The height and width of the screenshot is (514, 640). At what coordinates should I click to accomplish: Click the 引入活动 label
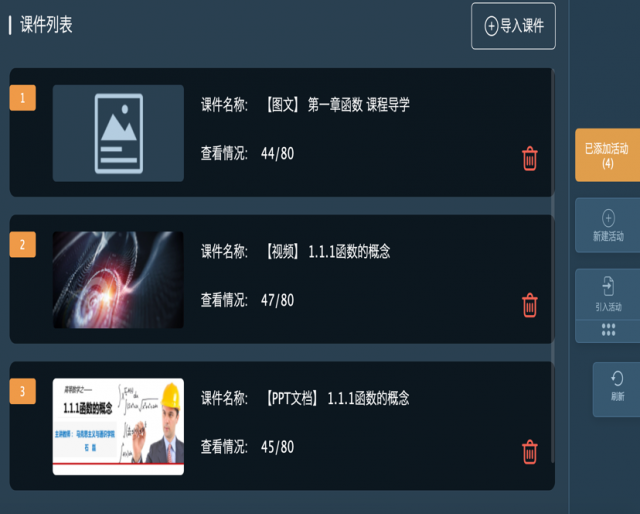click(608, 307)
